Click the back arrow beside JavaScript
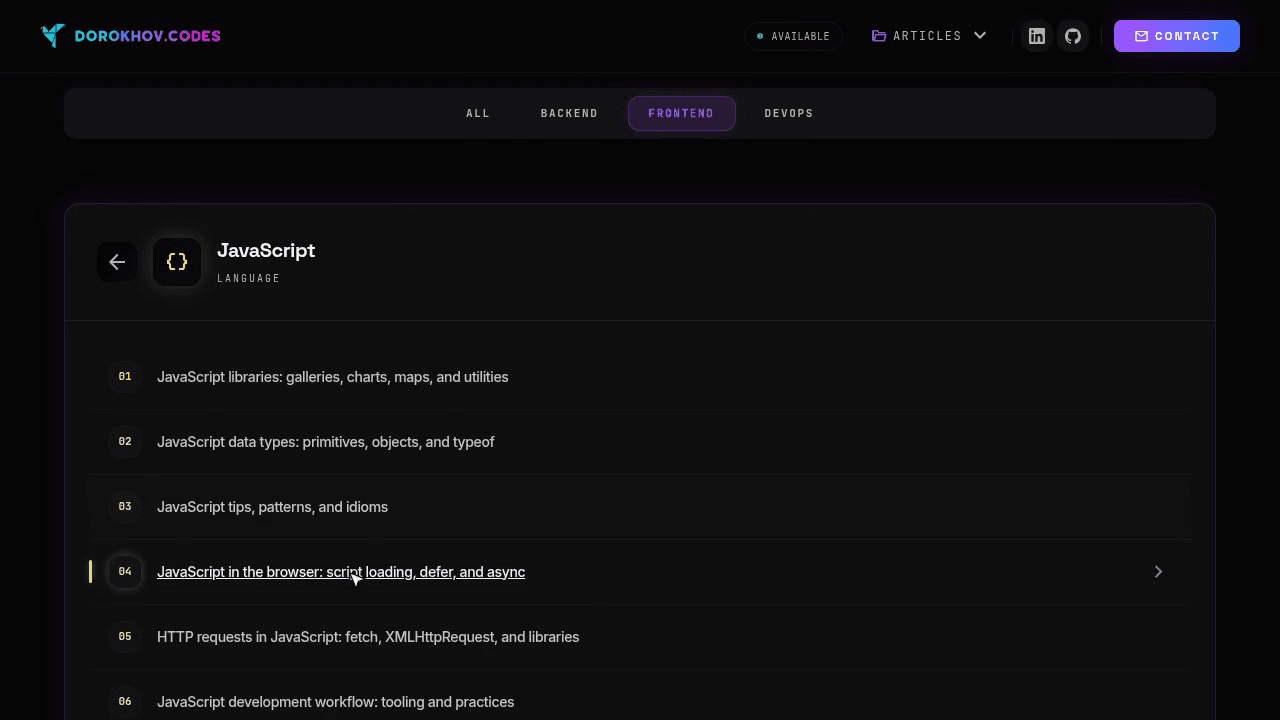 coord(117,262)
